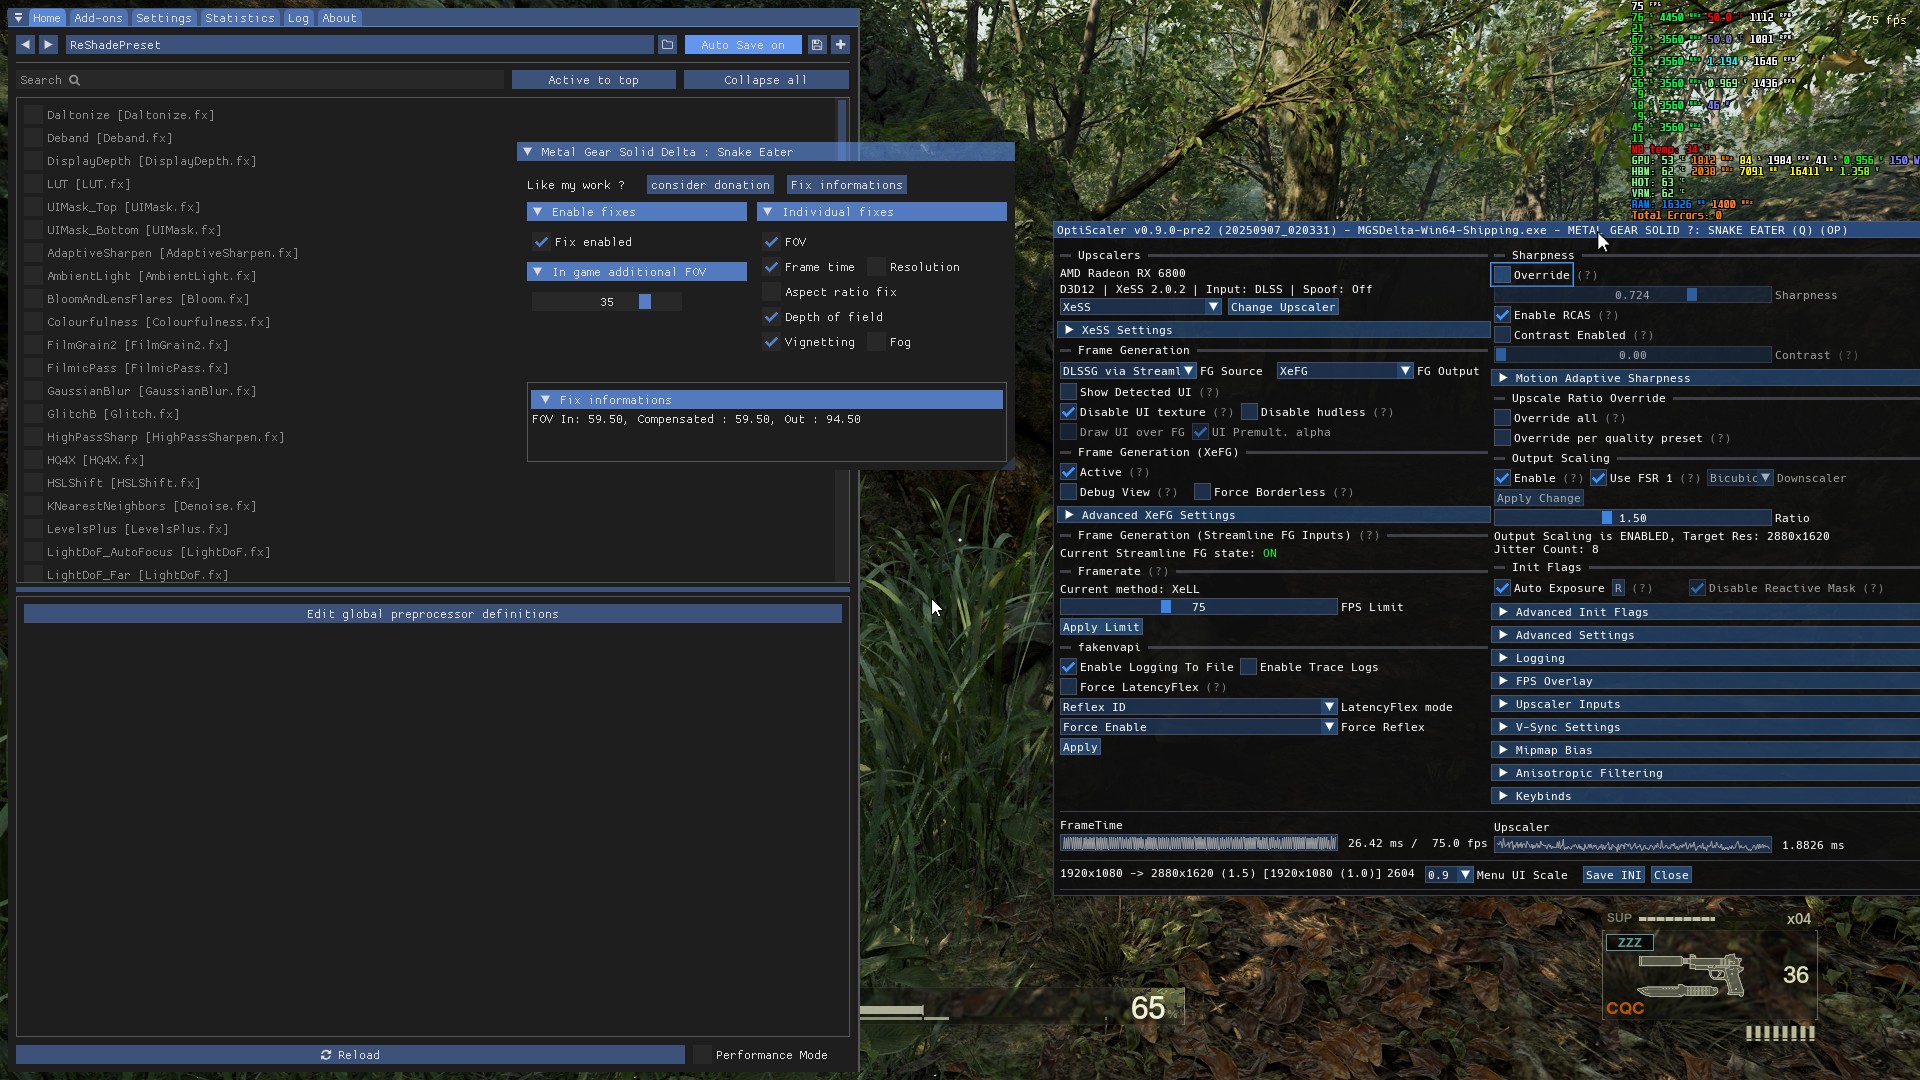Adjust the Sharpness slider at 0.724

pos(1632,295)
